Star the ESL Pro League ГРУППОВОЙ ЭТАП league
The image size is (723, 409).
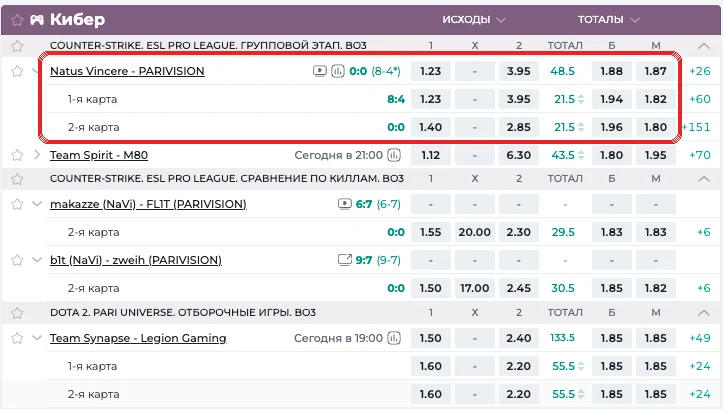pyautogui.click(x=17, y=46)
